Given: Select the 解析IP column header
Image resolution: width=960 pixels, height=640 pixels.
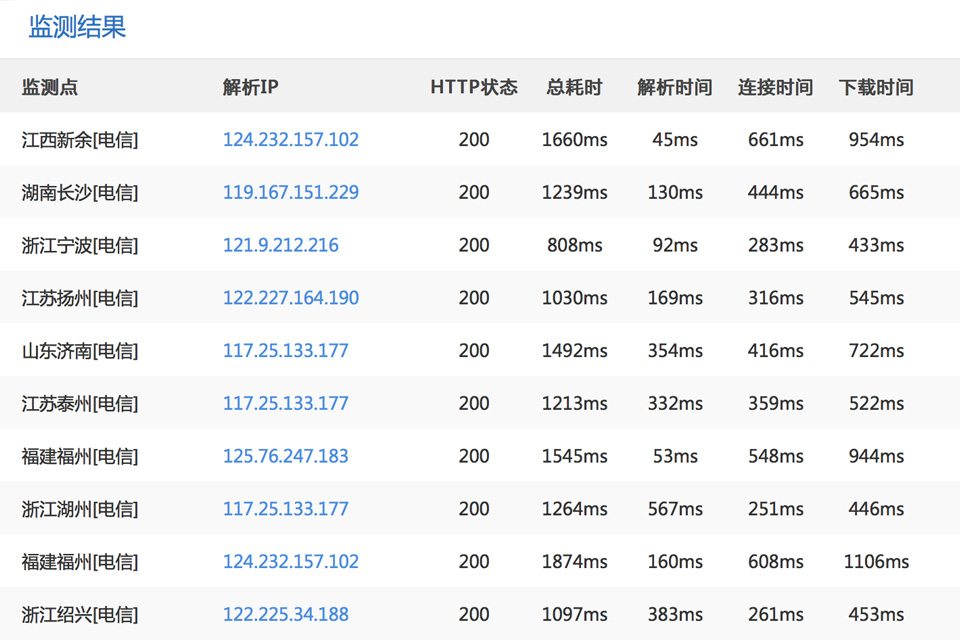Looking at the screenshot, I should click(250, 87).
